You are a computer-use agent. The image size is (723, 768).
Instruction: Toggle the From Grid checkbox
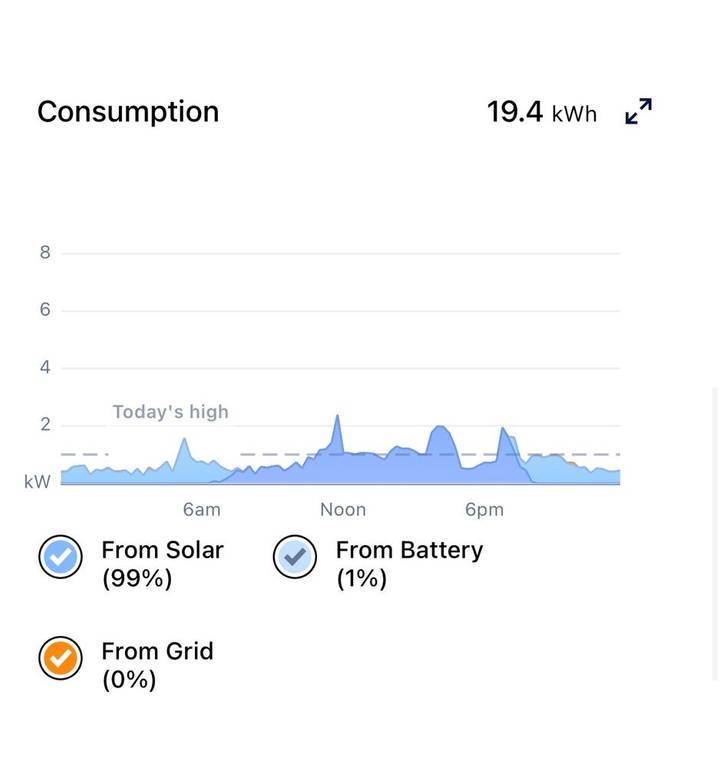[61, 658]
